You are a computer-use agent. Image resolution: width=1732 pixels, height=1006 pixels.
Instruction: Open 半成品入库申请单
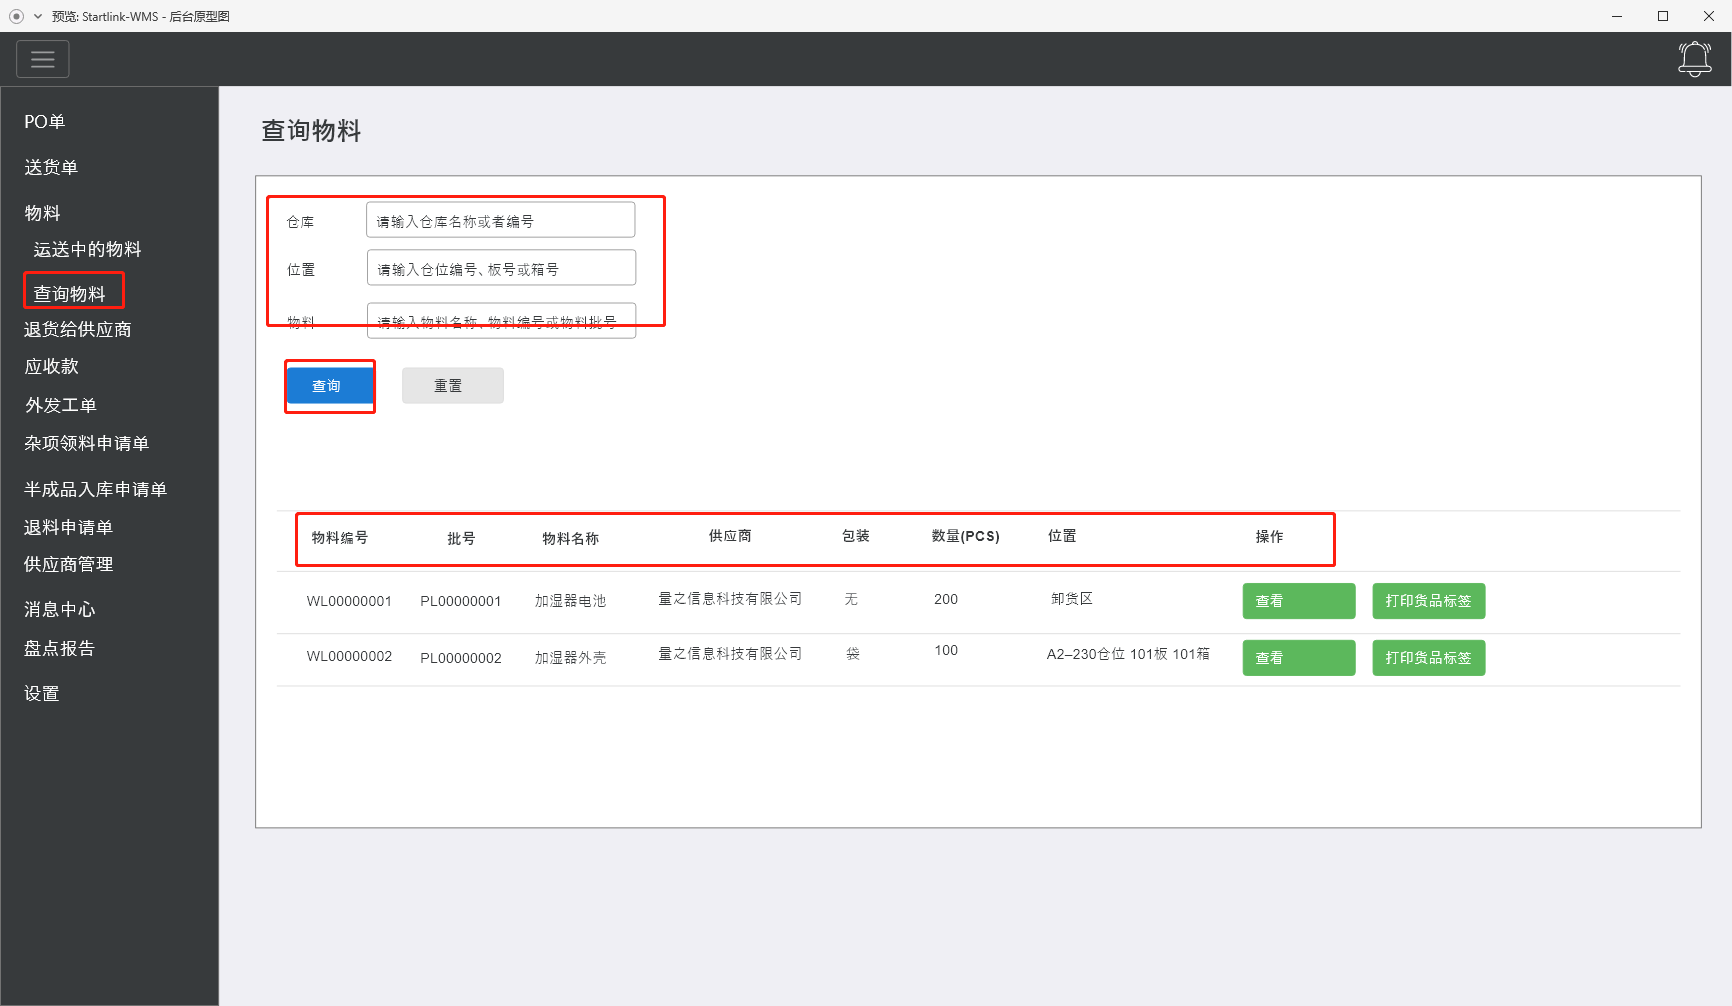pyautogui.click(x=96, y=489)
